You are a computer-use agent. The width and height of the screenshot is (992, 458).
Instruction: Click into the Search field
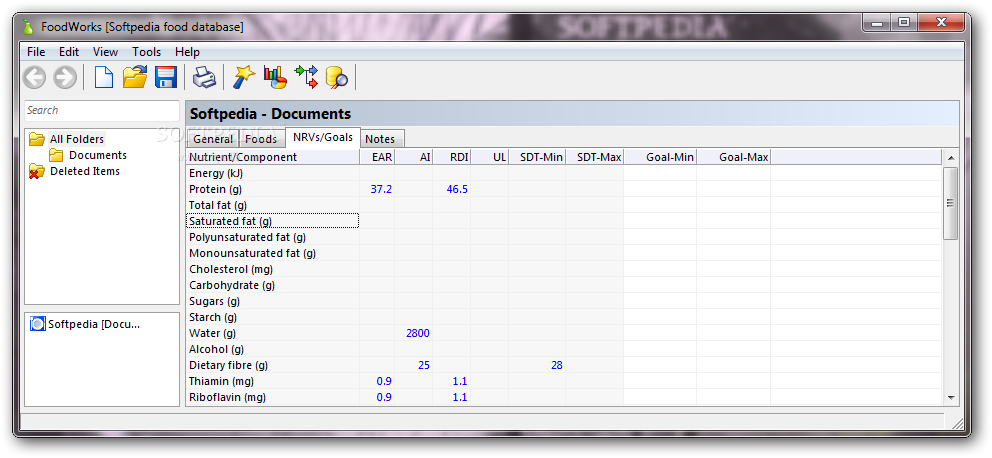(x=102, y=110)
